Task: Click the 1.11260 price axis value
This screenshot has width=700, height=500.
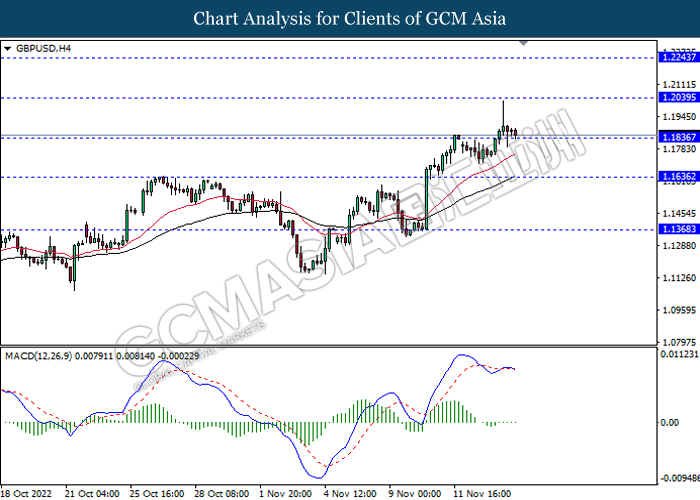Action: 679,278
